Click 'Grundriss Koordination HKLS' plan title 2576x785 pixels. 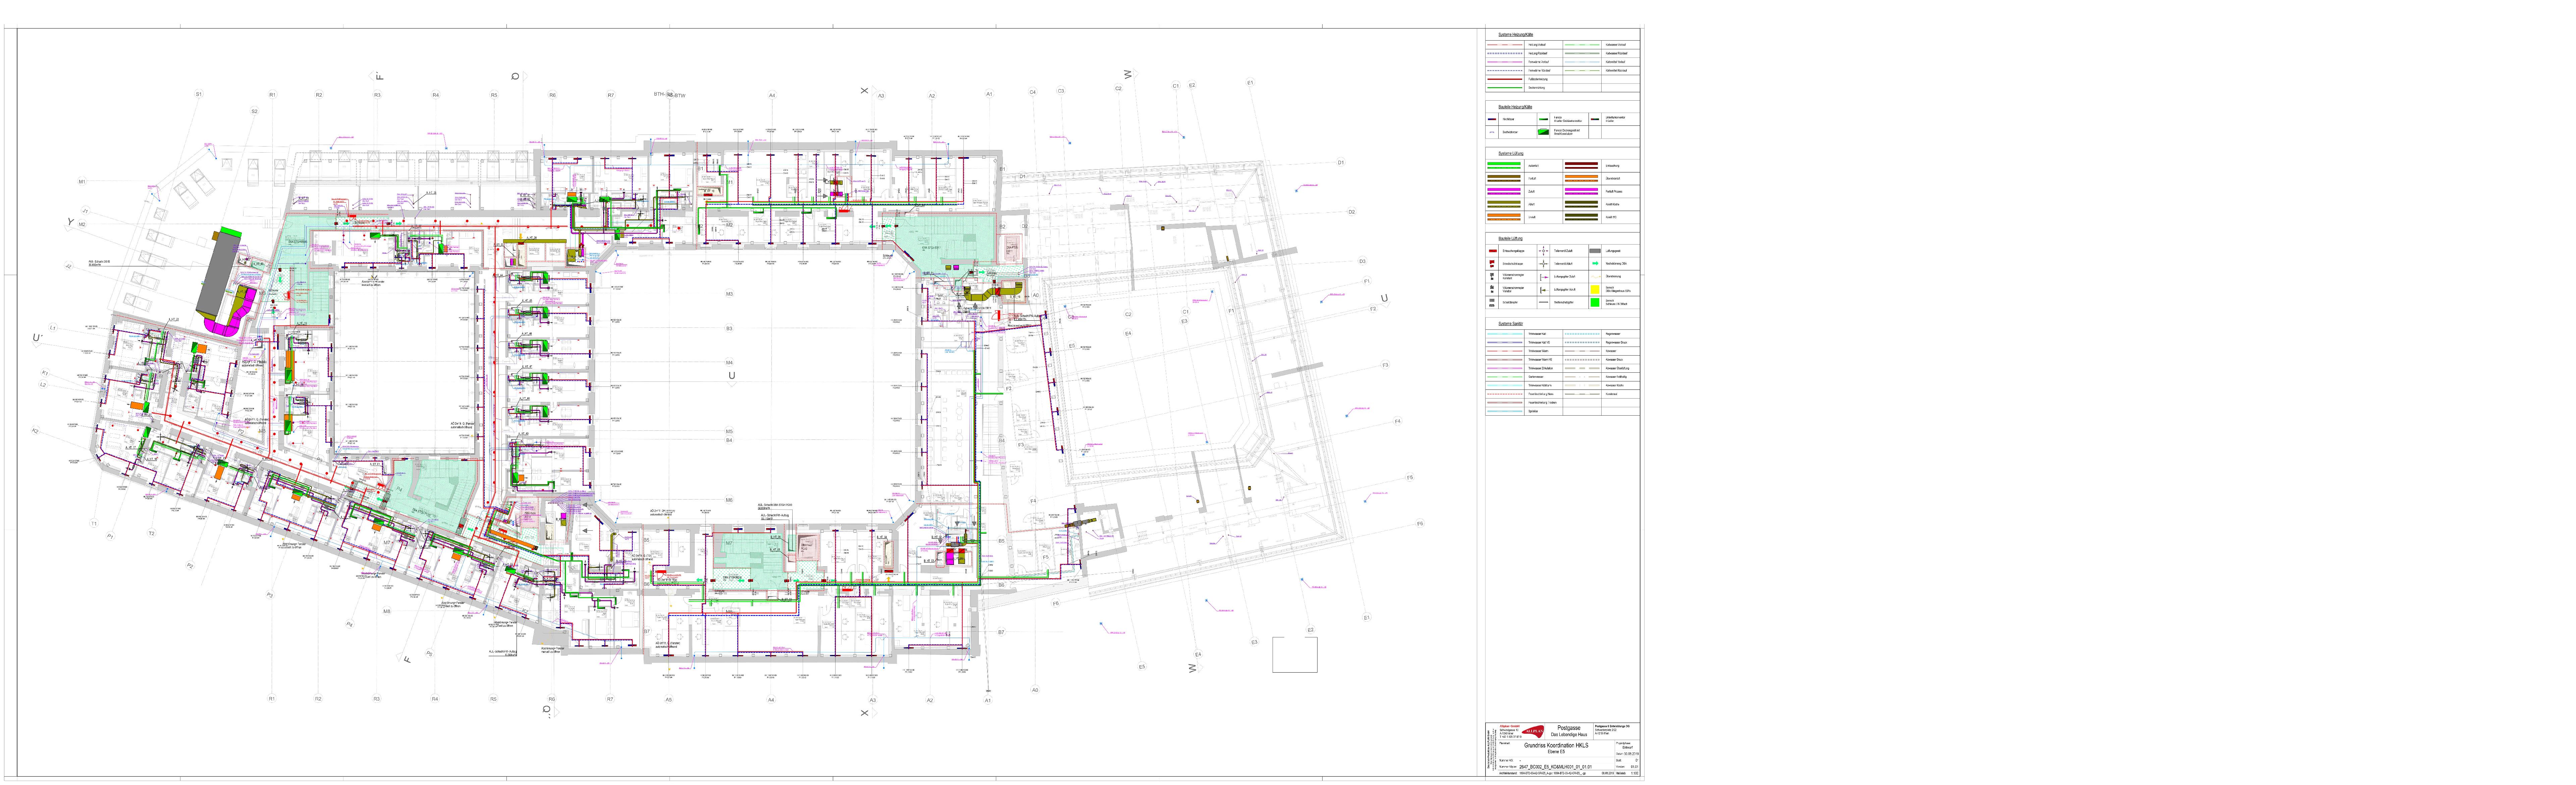tap(1556, 745)
